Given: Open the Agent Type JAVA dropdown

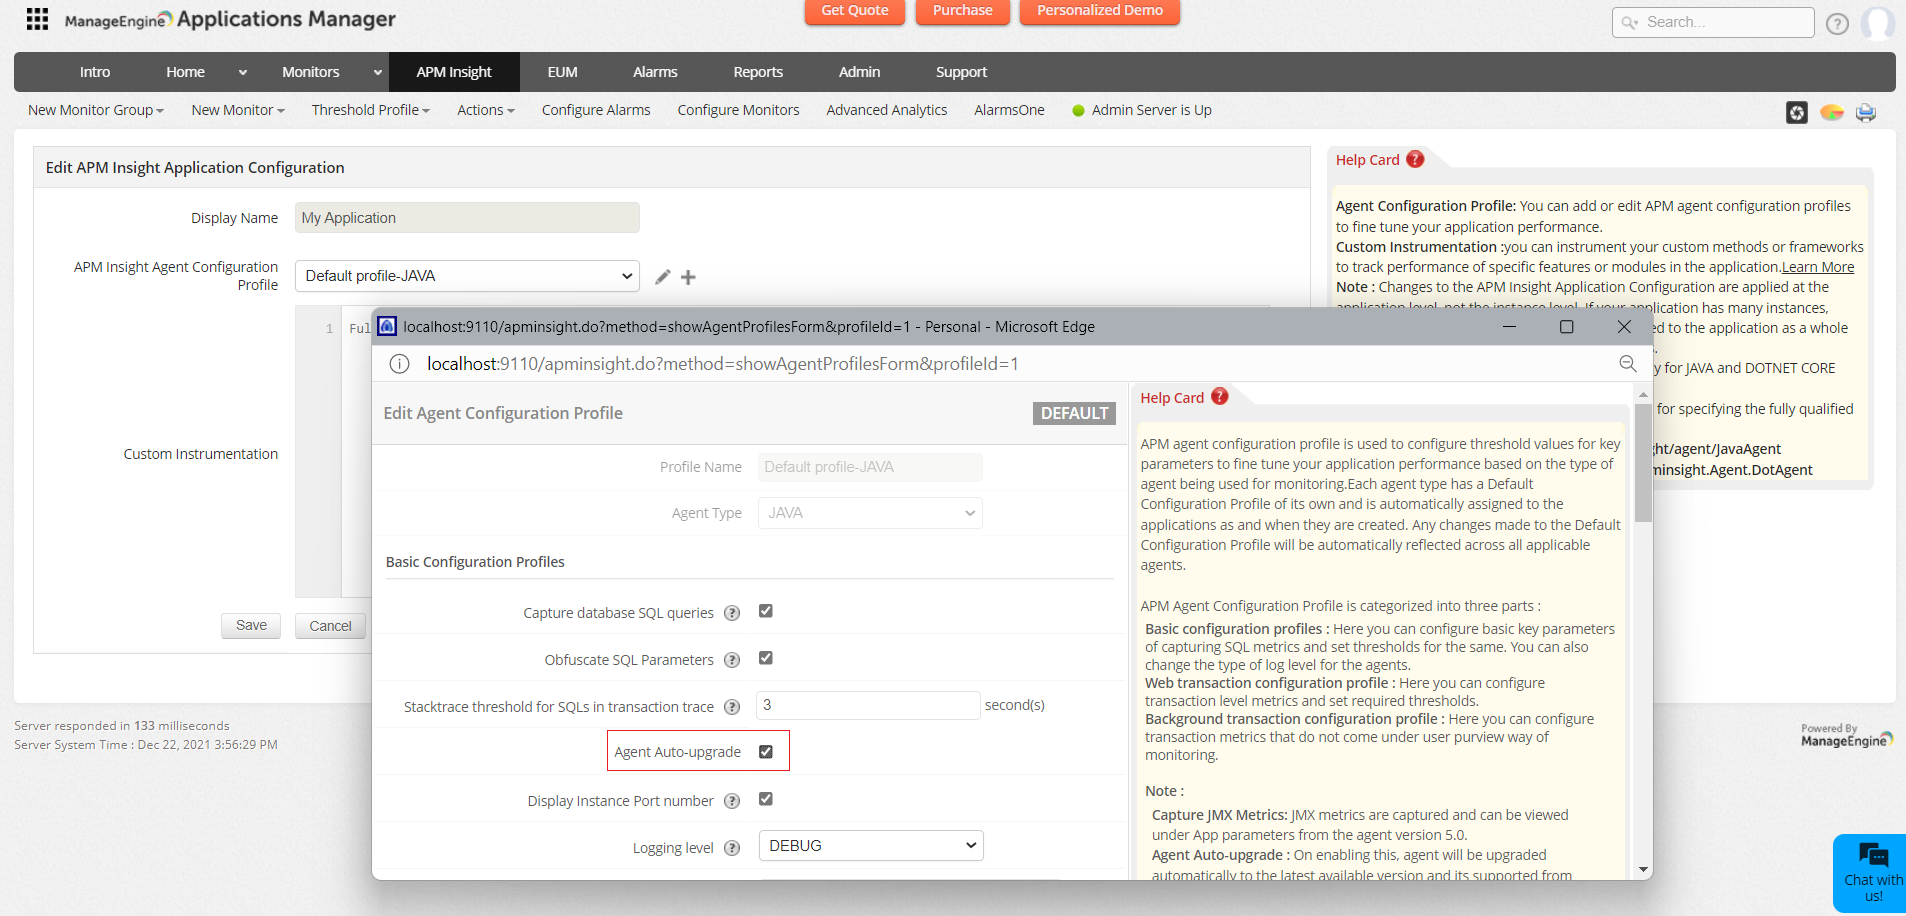Looking at the screenshot, I should pos(870,513).
